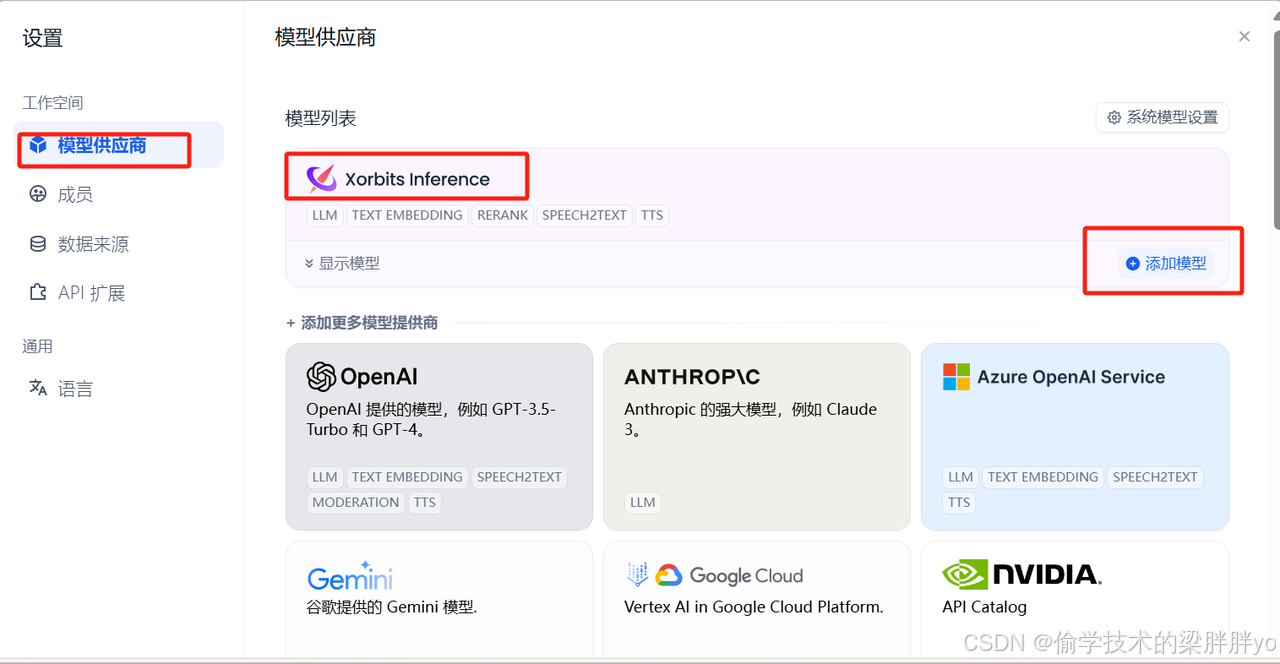Click the gear icon in 系统模型设置

1114,117
